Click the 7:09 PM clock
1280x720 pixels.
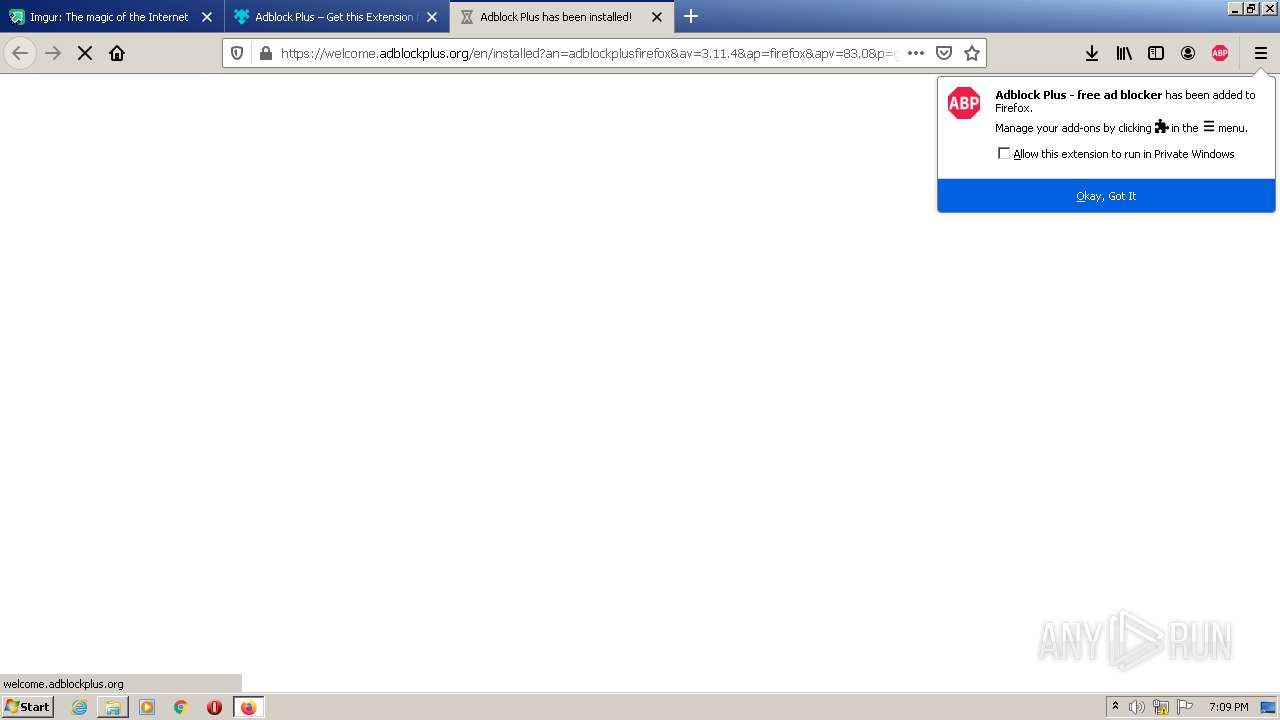coord(1228,707)
